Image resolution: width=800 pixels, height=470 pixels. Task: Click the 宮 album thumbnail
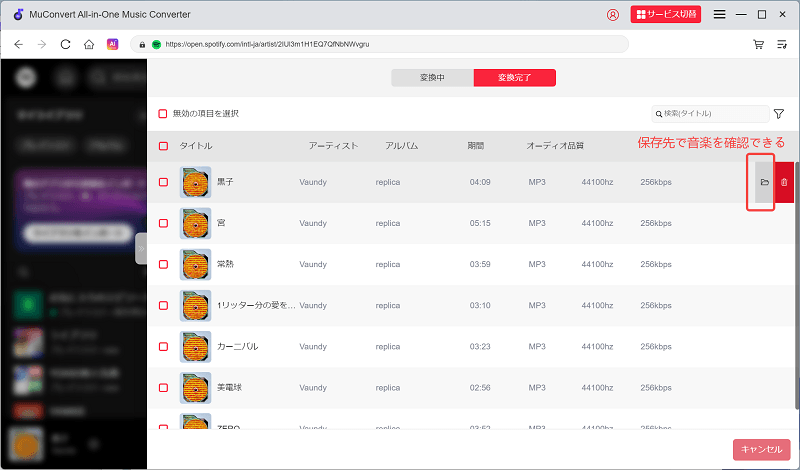195,223
